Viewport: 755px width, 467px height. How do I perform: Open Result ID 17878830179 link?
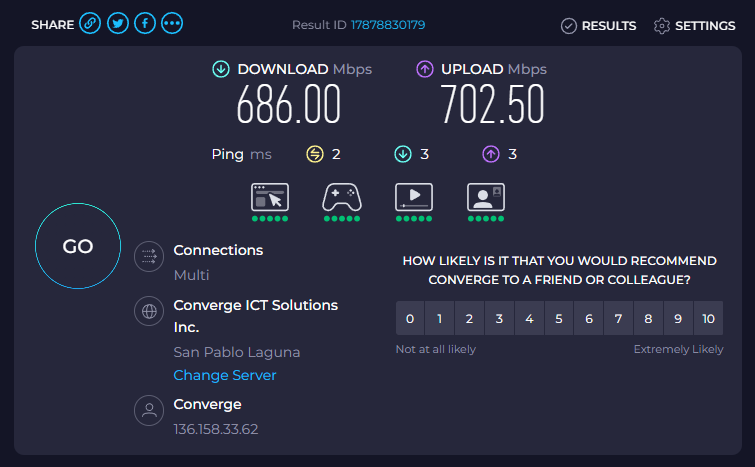[x=388, y=25]
